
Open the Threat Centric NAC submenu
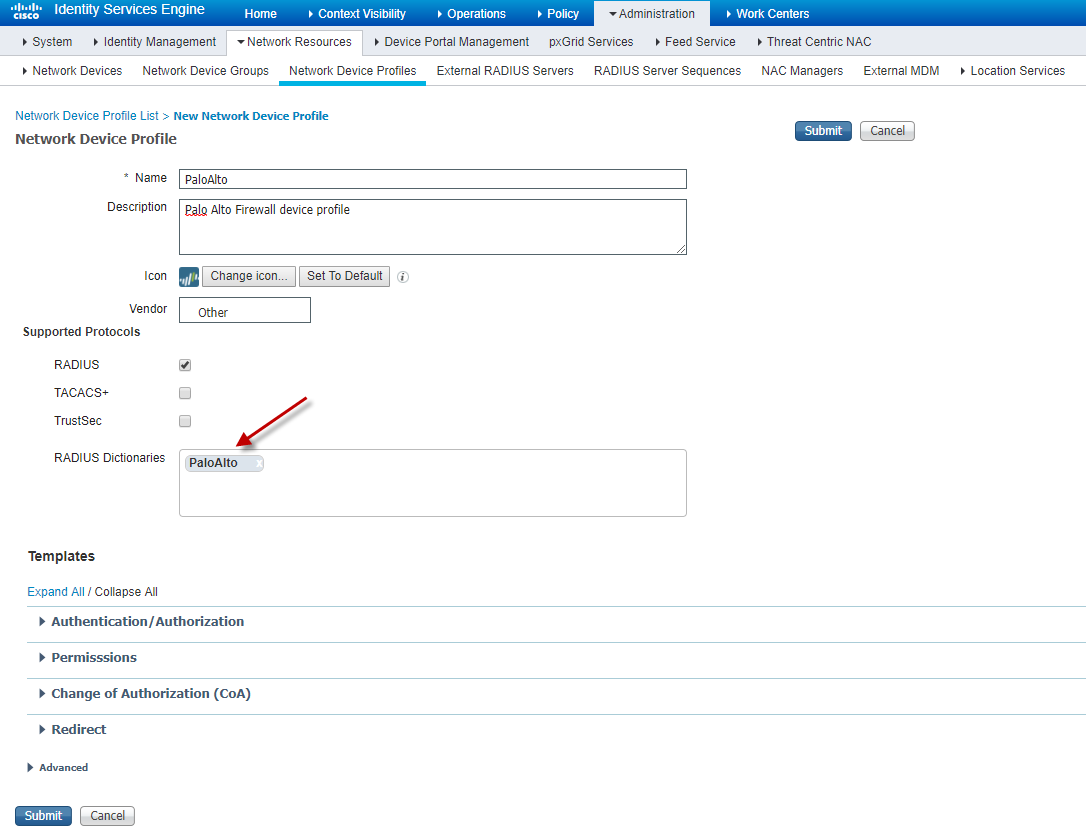click(814, 42)
